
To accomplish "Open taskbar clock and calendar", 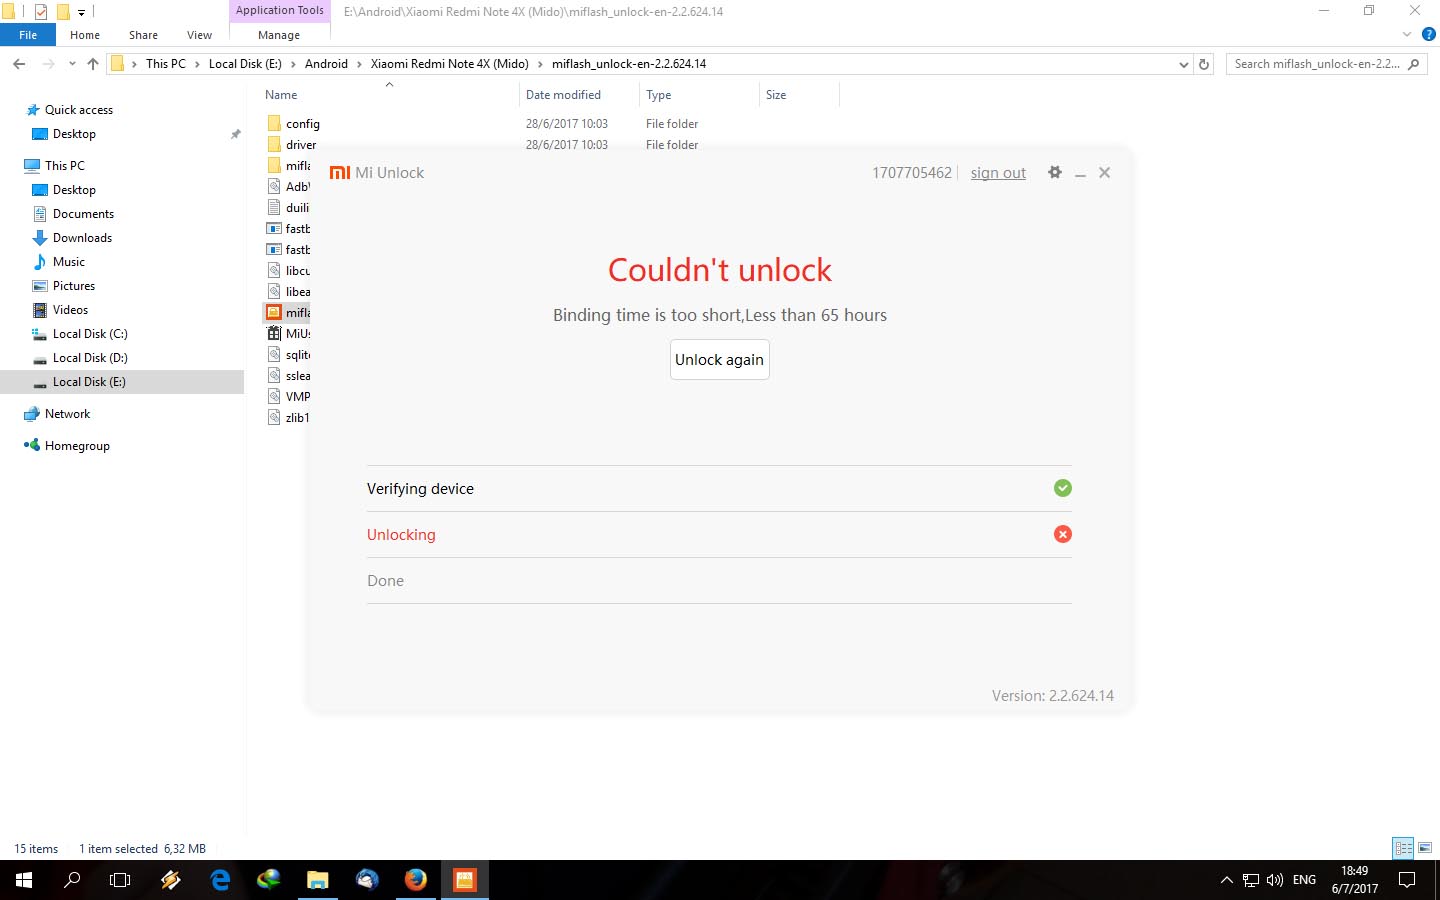I will tap(1355, 880).
